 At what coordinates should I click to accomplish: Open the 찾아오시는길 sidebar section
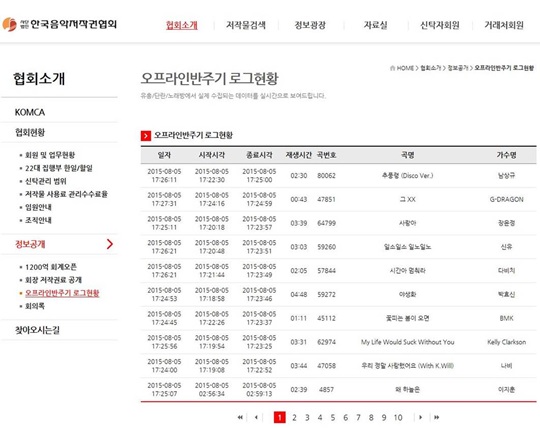37,330
